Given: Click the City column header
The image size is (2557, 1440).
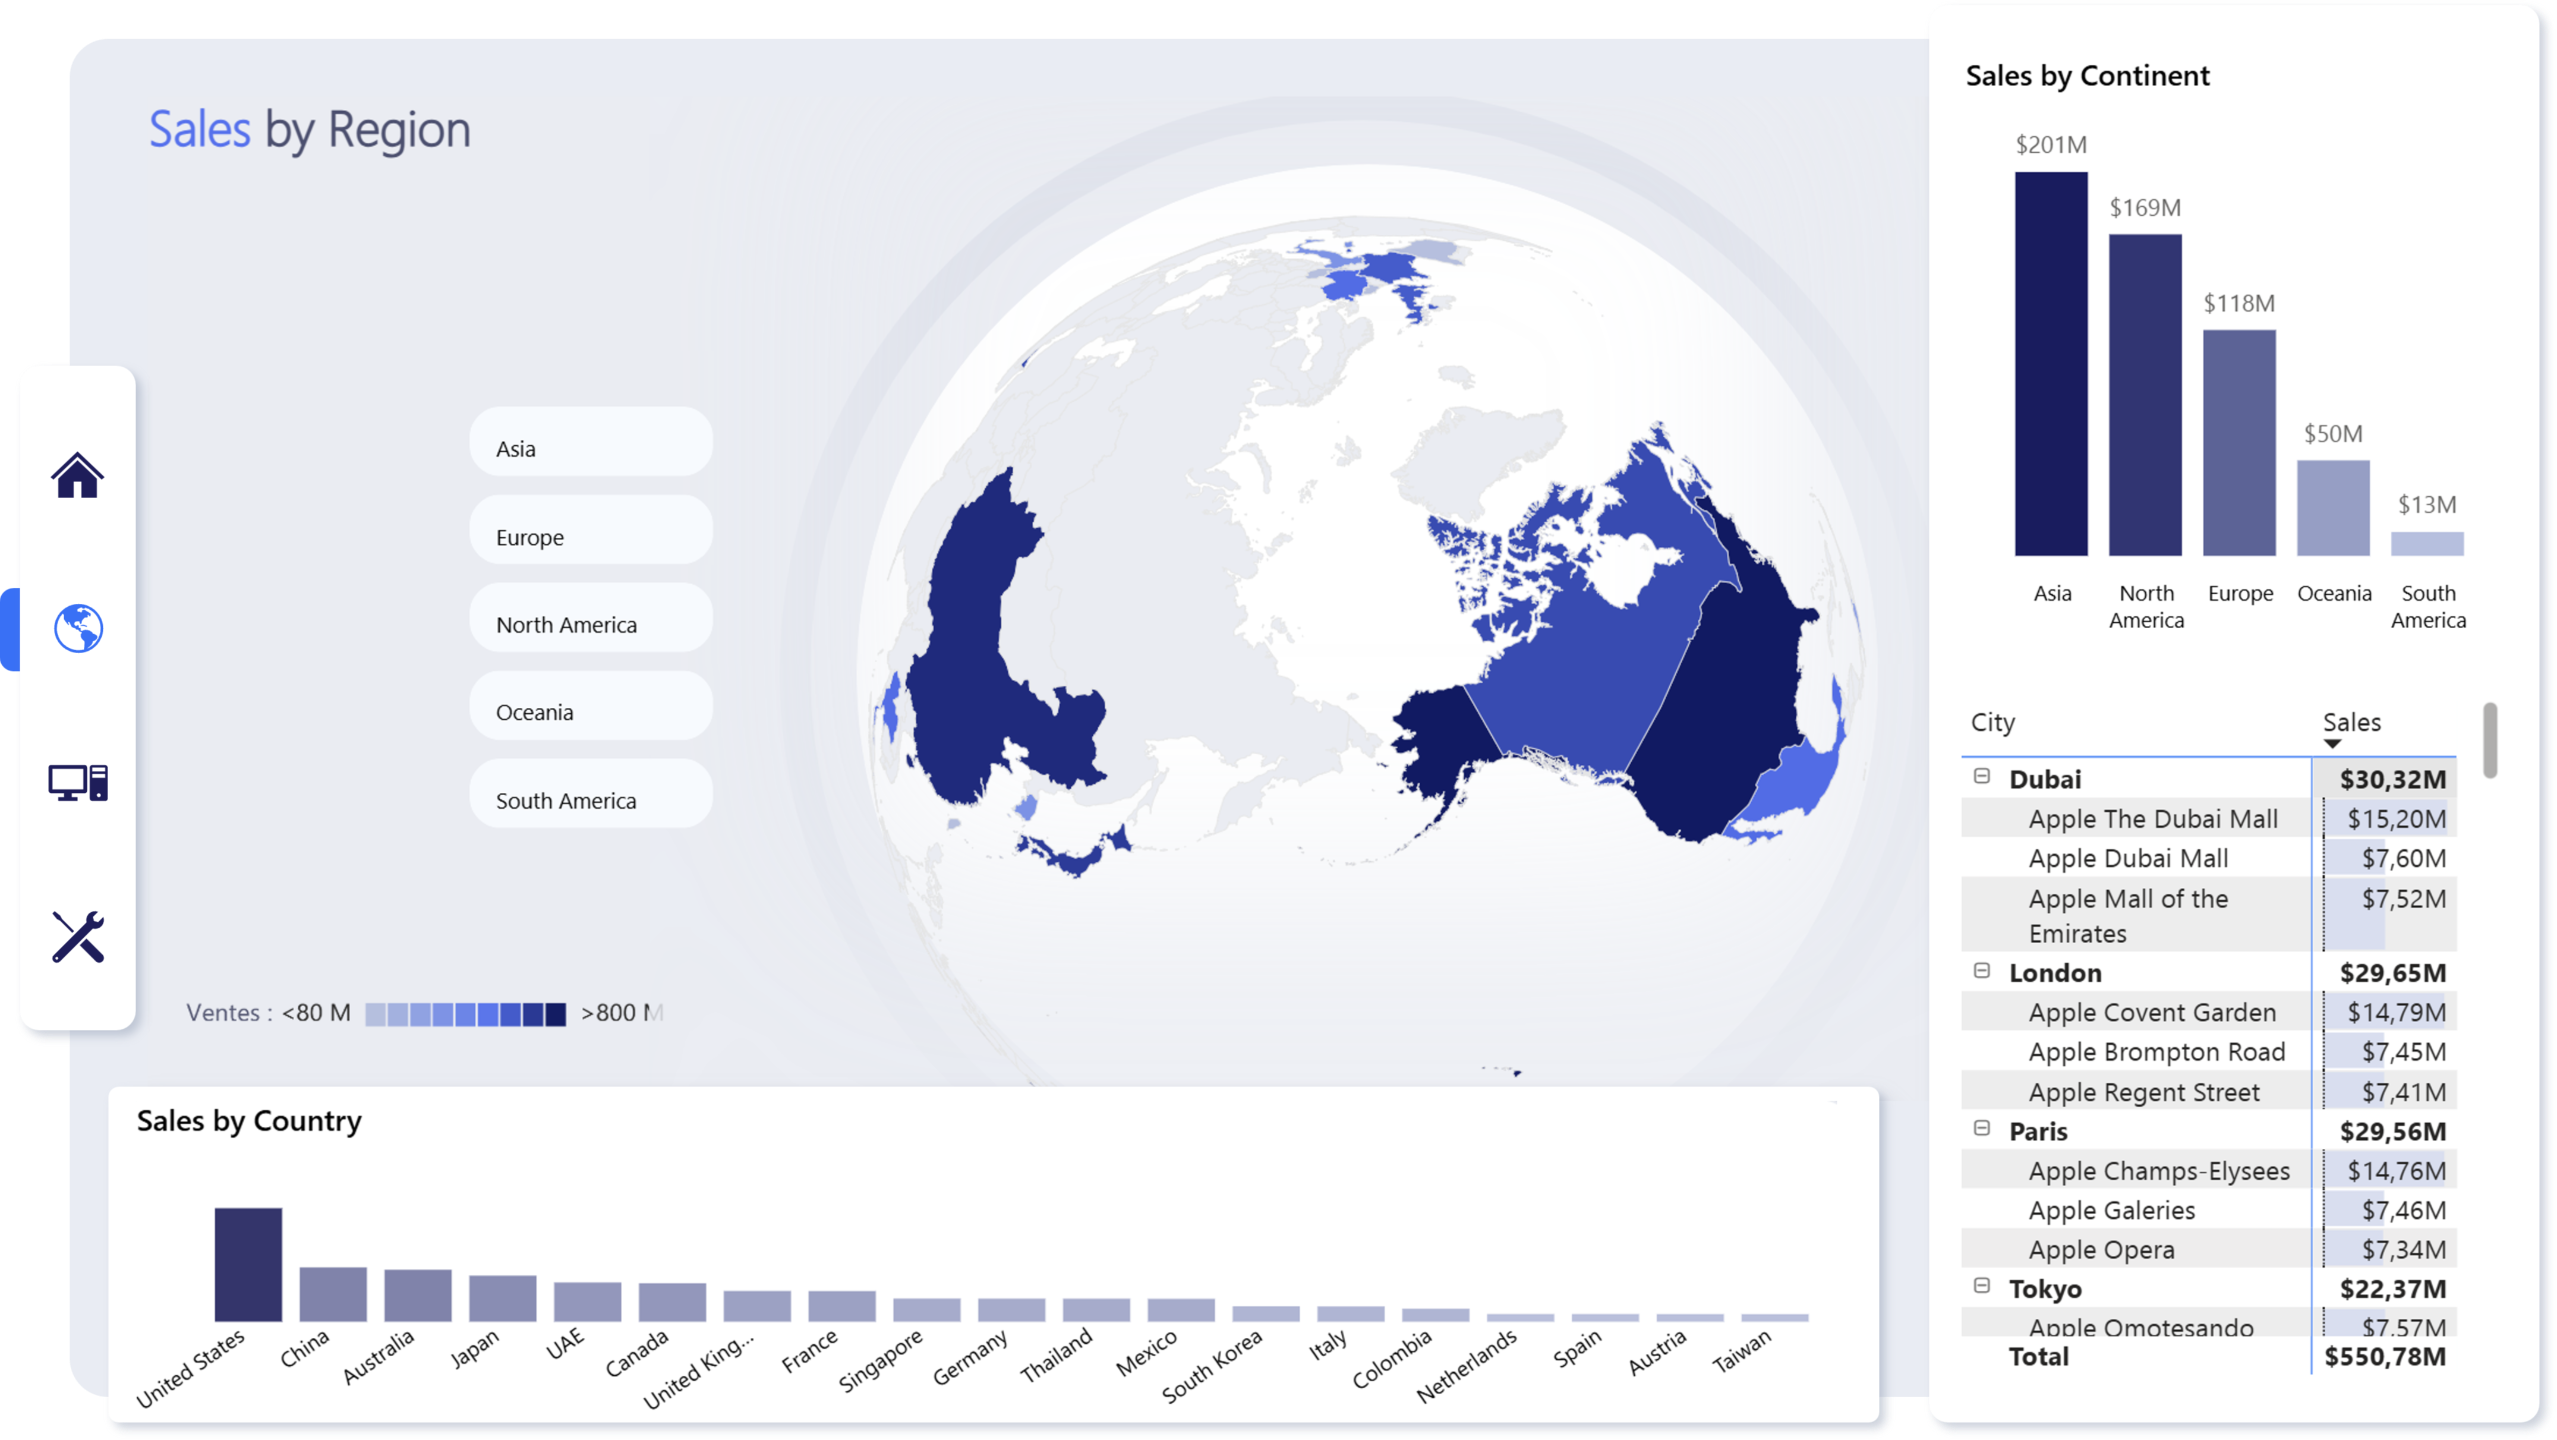Looking at the screenshot, I should coord(1993,722).
